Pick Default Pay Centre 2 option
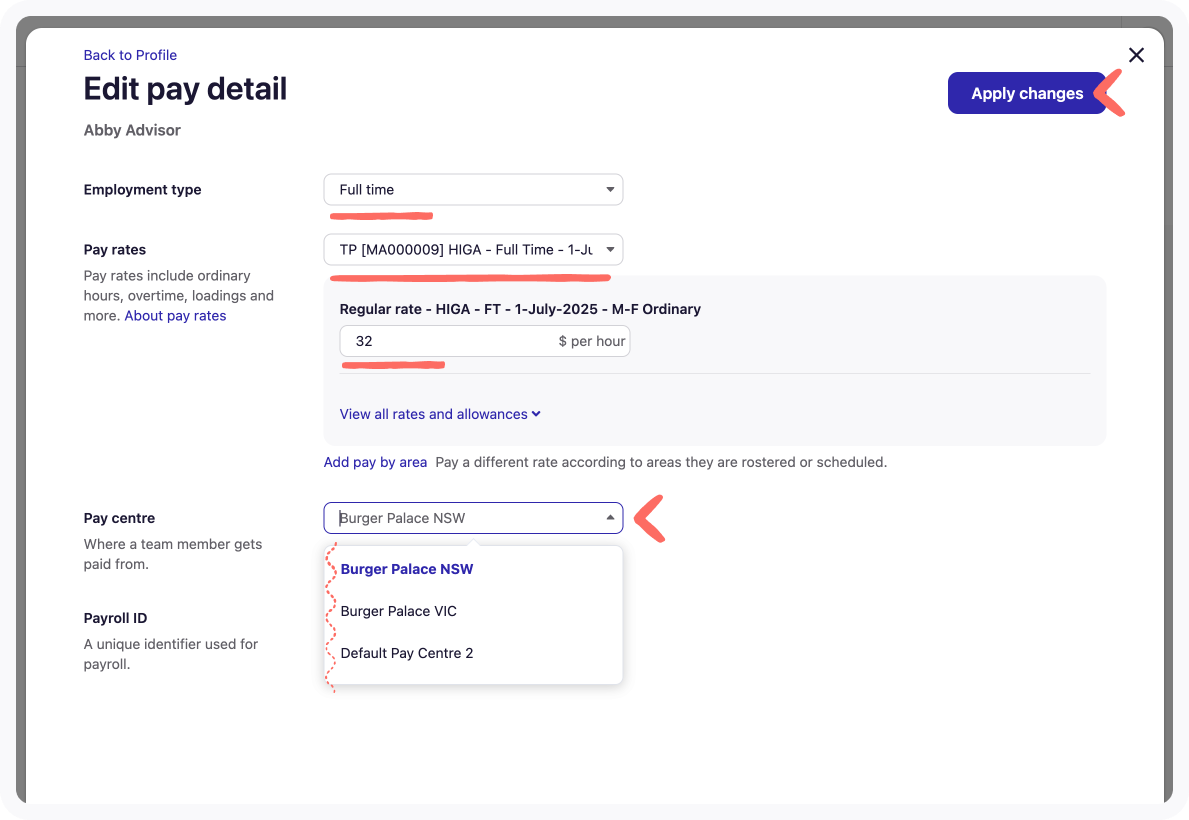 coord(407,653)
